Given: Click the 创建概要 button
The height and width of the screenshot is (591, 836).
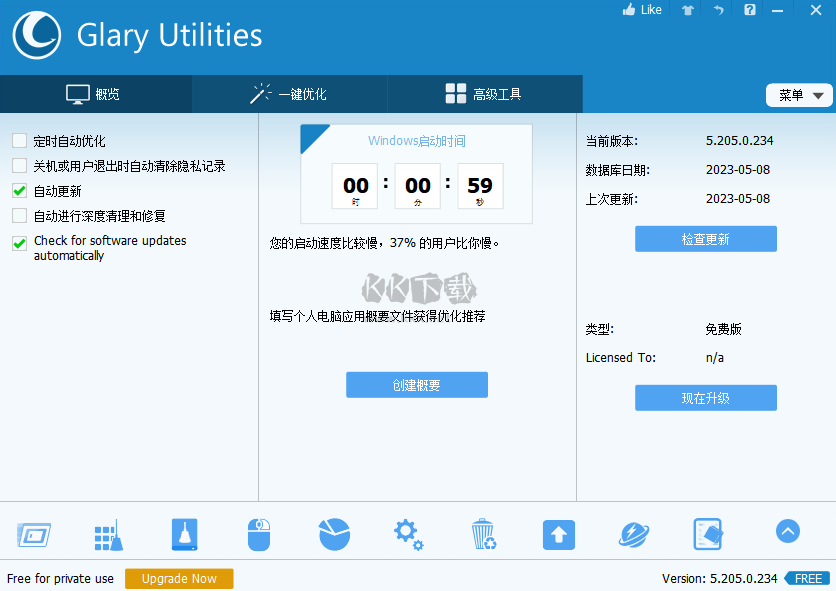Looking at the screenshot, I should pyautogui.click(x=416, y=385).
